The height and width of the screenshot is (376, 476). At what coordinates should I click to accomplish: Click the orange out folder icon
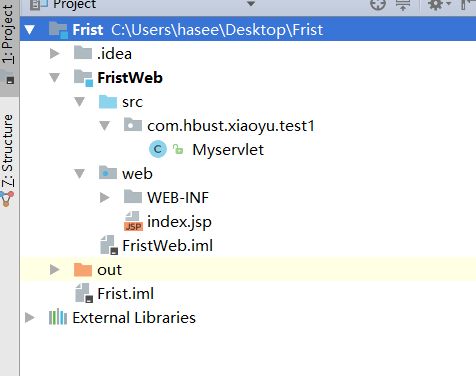(83, 269)
